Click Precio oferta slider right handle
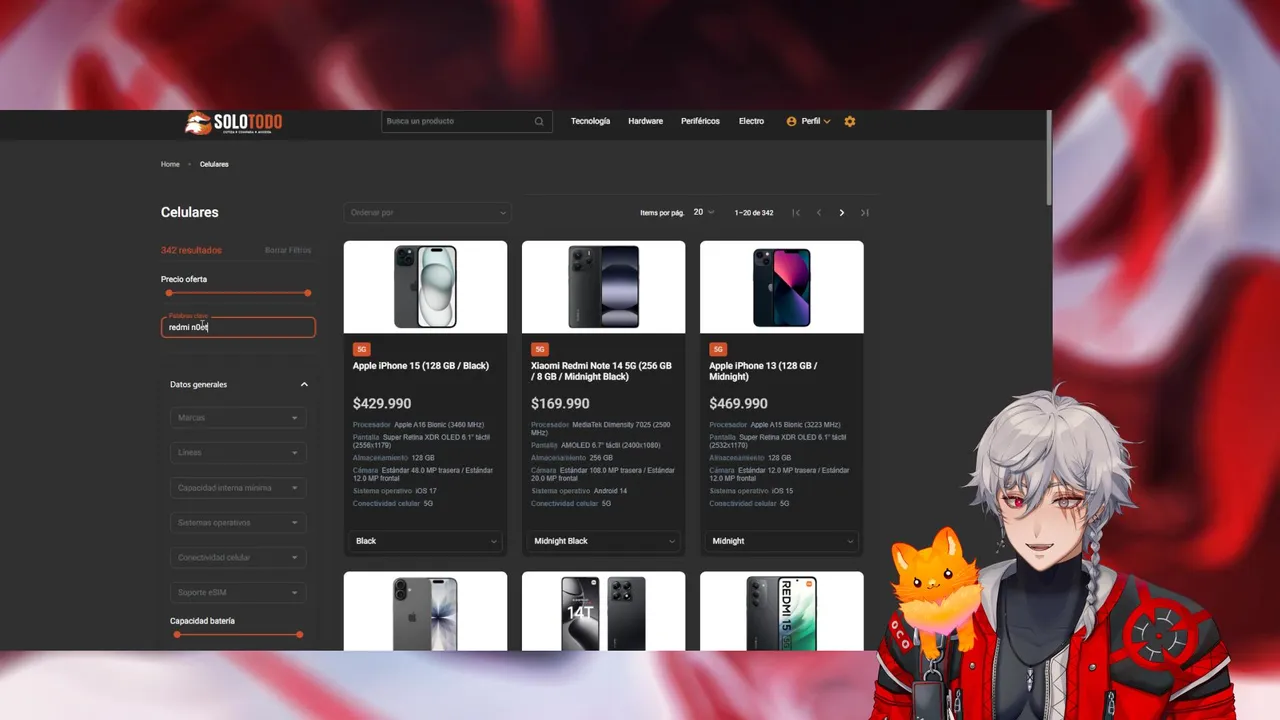 click(x=308, y=293)
